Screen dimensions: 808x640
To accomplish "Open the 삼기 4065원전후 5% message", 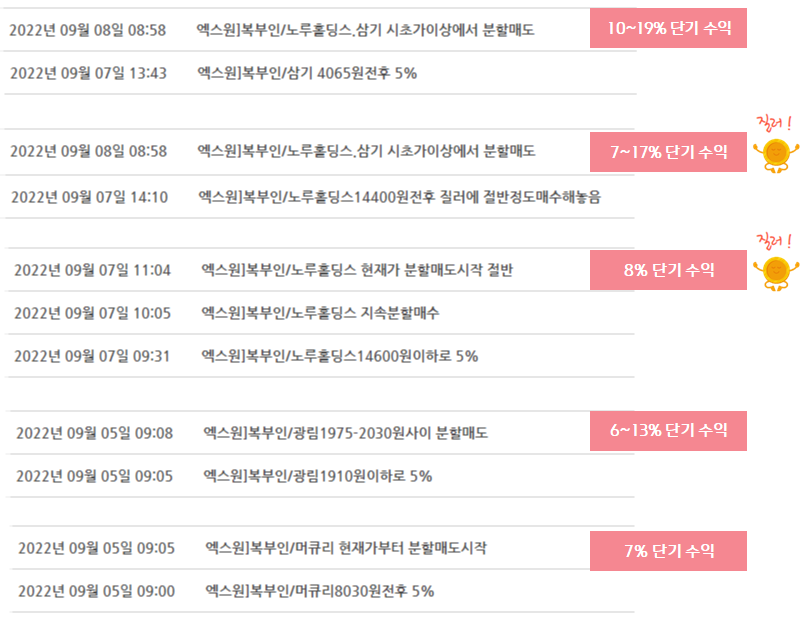I will click(x=307, y=73).
